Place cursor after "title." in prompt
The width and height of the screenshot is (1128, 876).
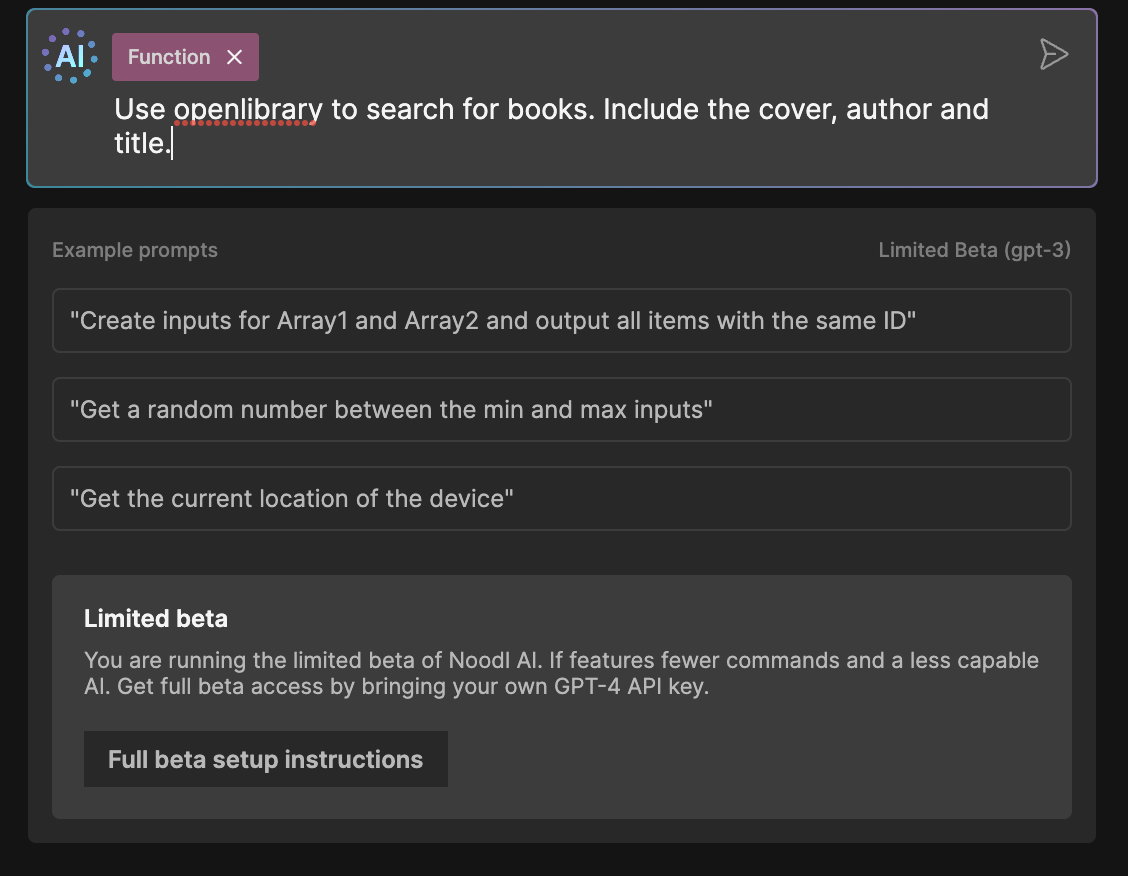pyautogui.click(x=173, y=144)
